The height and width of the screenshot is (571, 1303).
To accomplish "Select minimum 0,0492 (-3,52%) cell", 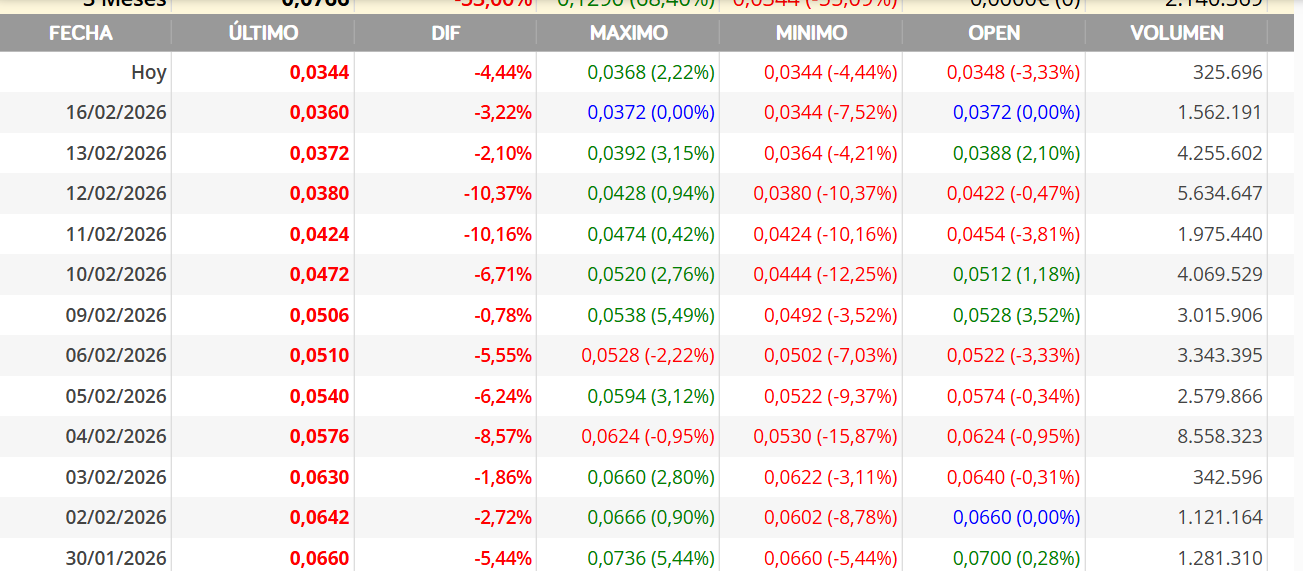I will [831, 315].
